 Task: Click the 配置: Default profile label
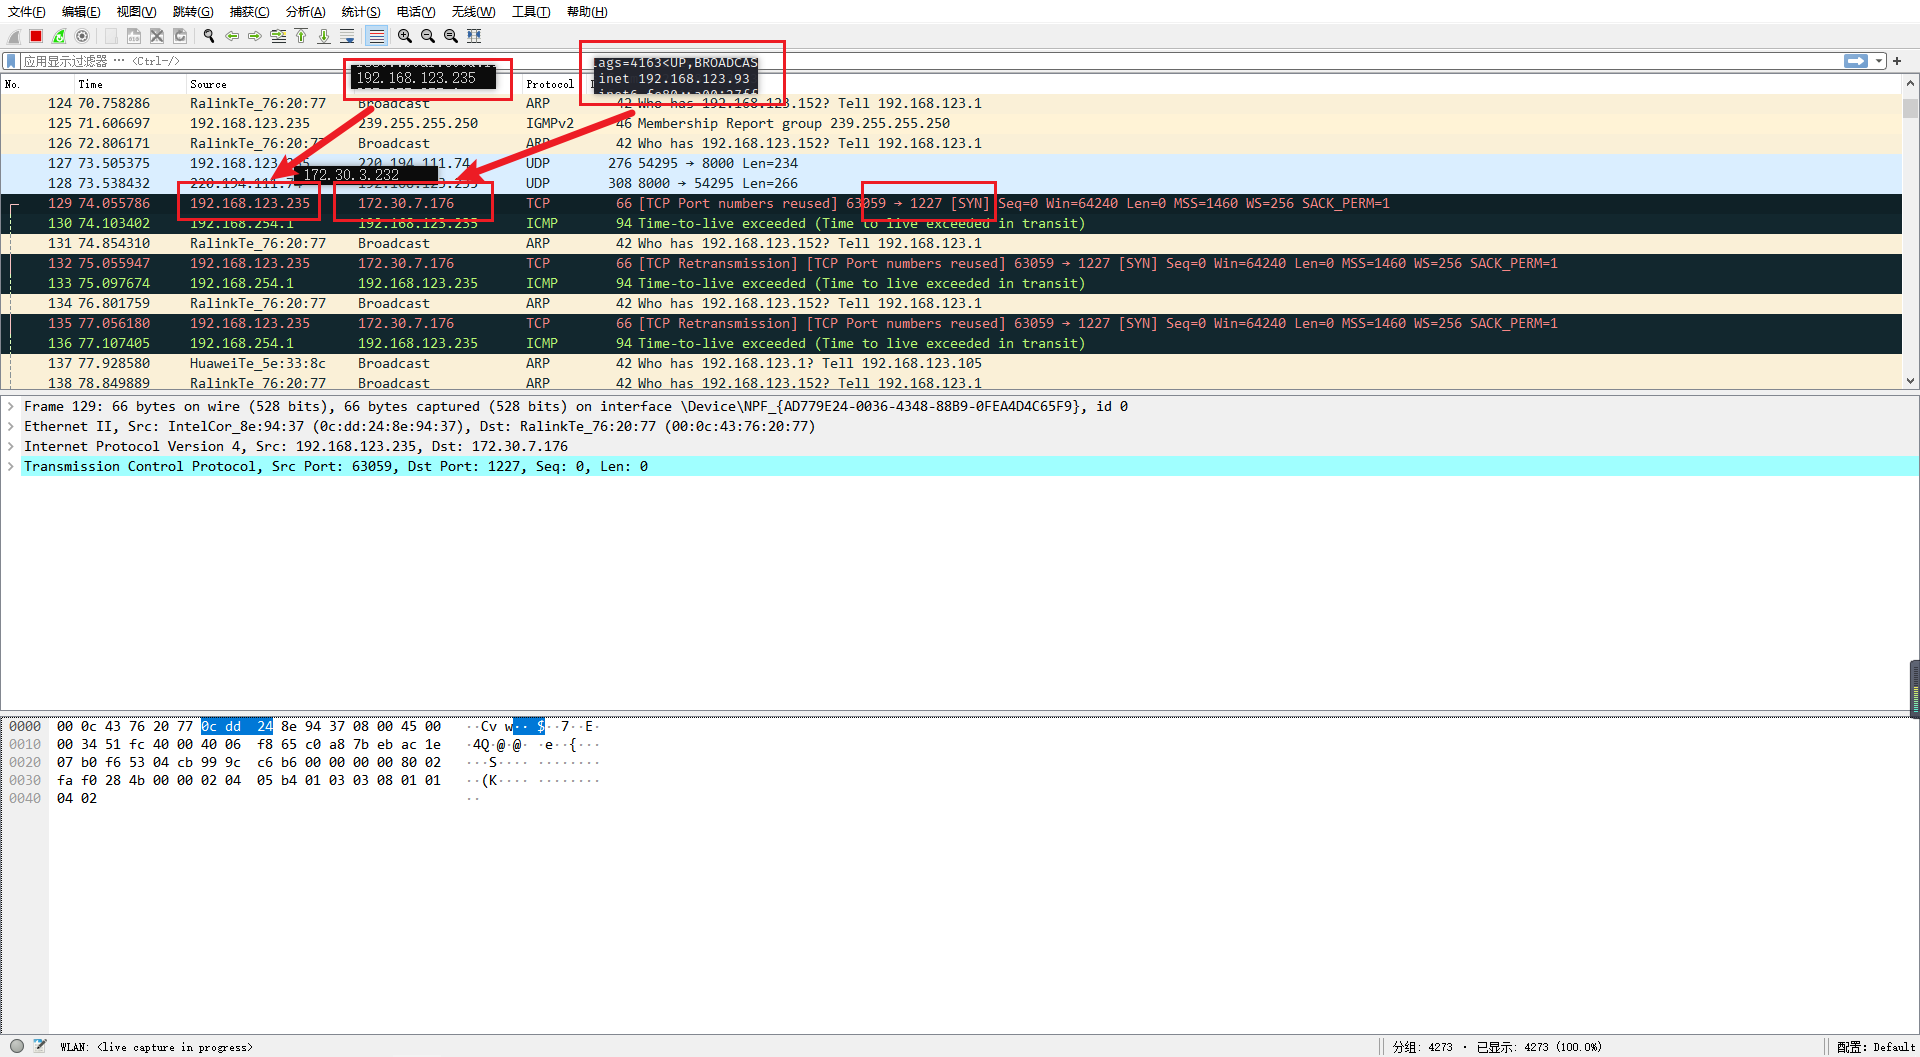pyautogui.click(x=1876, y=1047)
